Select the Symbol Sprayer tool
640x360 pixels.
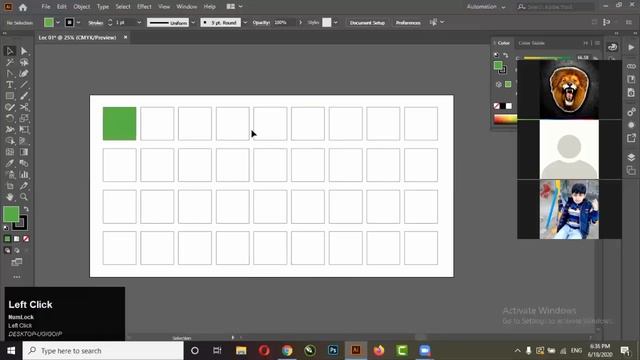click(10, 175)
